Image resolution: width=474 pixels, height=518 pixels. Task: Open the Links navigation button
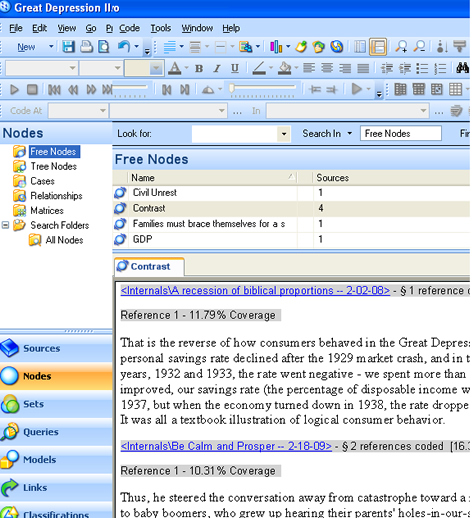pos(56,488)
